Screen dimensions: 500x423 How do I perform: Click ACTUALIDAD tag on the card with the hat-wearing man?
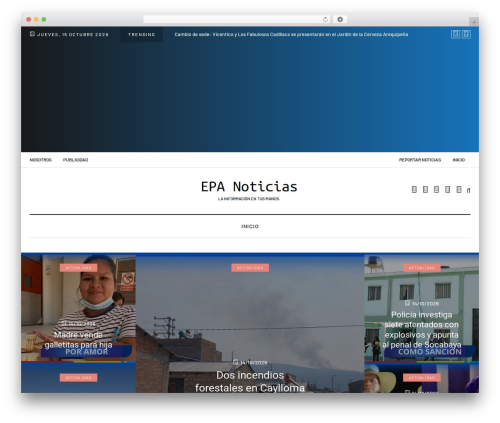tap(422, 378)
